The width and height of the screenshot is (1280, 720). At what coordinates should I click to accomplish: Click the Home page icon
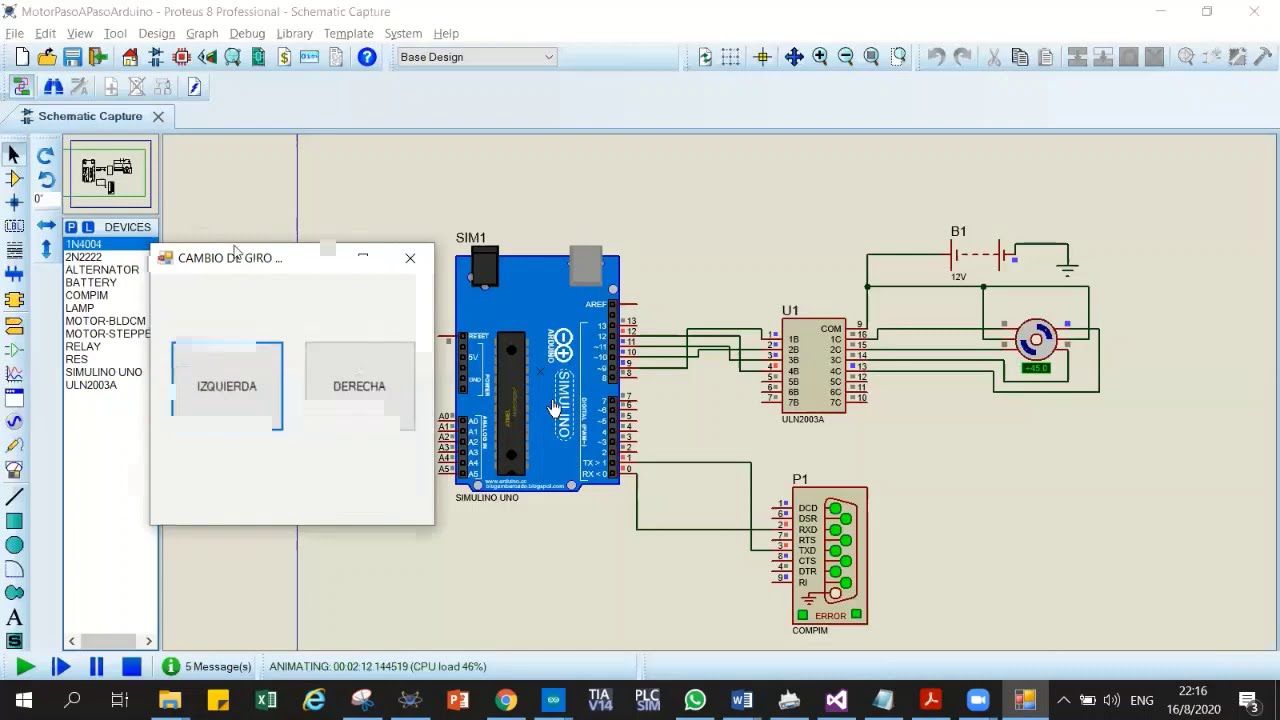[x=130, y=57]
